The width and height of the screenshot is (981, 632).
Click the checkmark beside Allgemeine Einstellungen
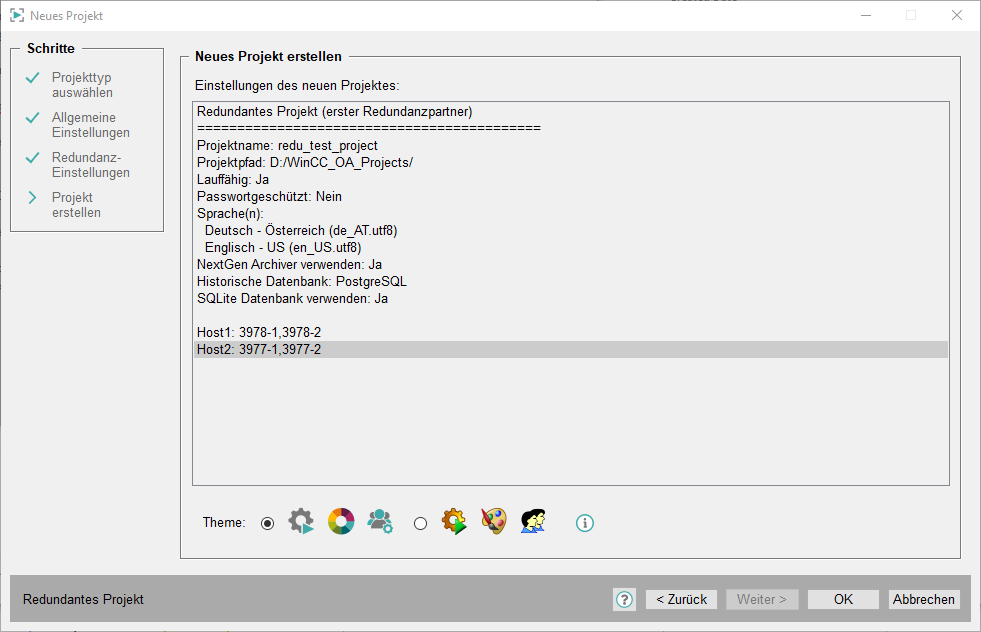(33, 118)
